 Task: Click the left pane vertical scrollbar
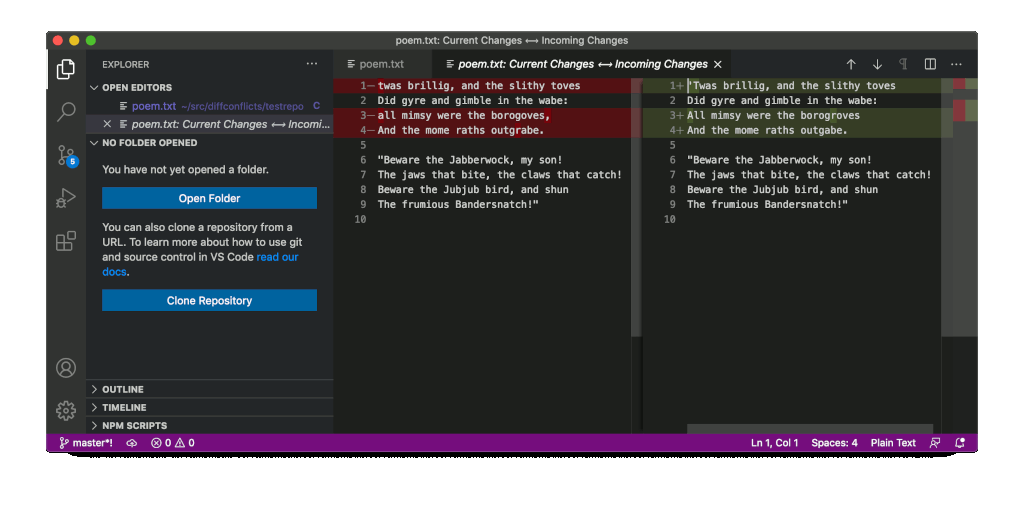click(637, 208)
